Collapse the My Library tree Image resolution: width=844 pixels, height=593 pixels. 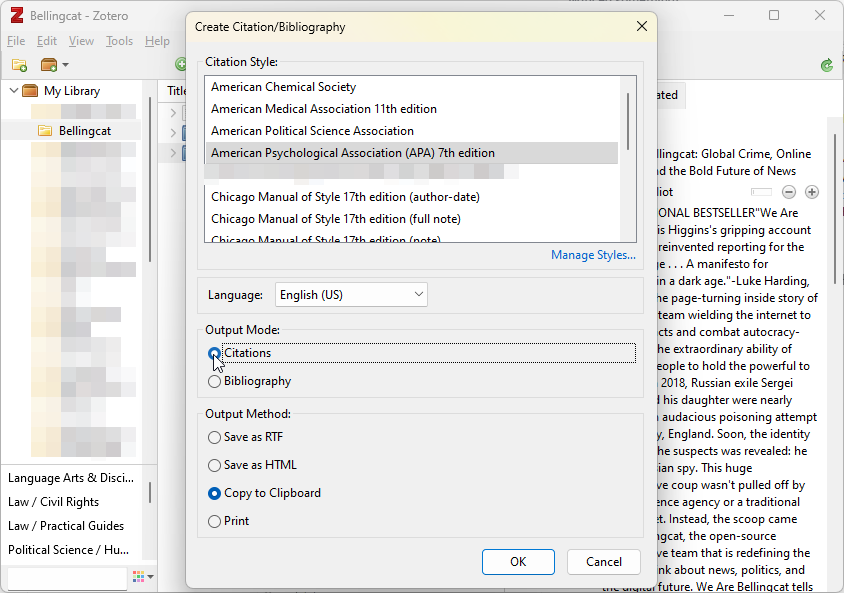(14, 91)
